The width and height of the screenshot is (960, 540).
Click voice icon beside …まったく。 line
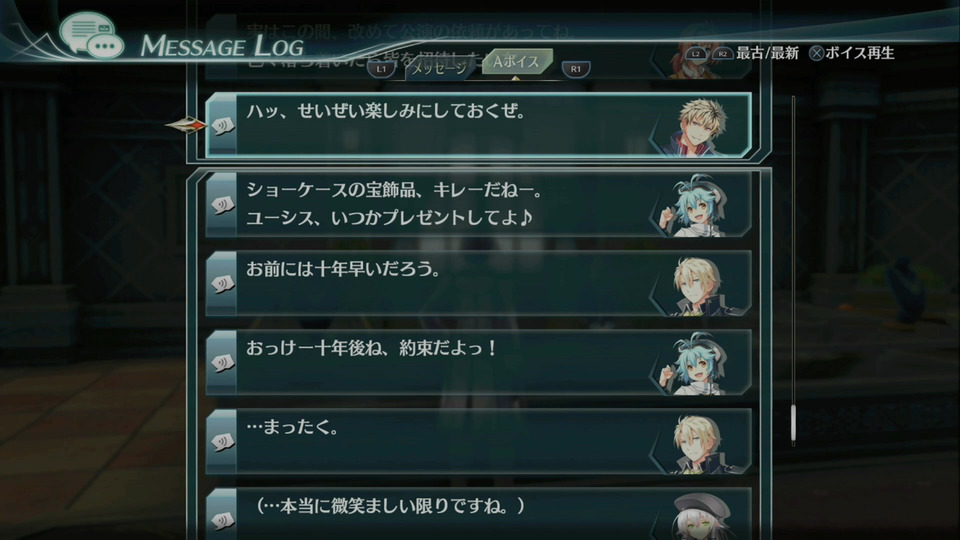pyautogui.click(x=223, y=441)
